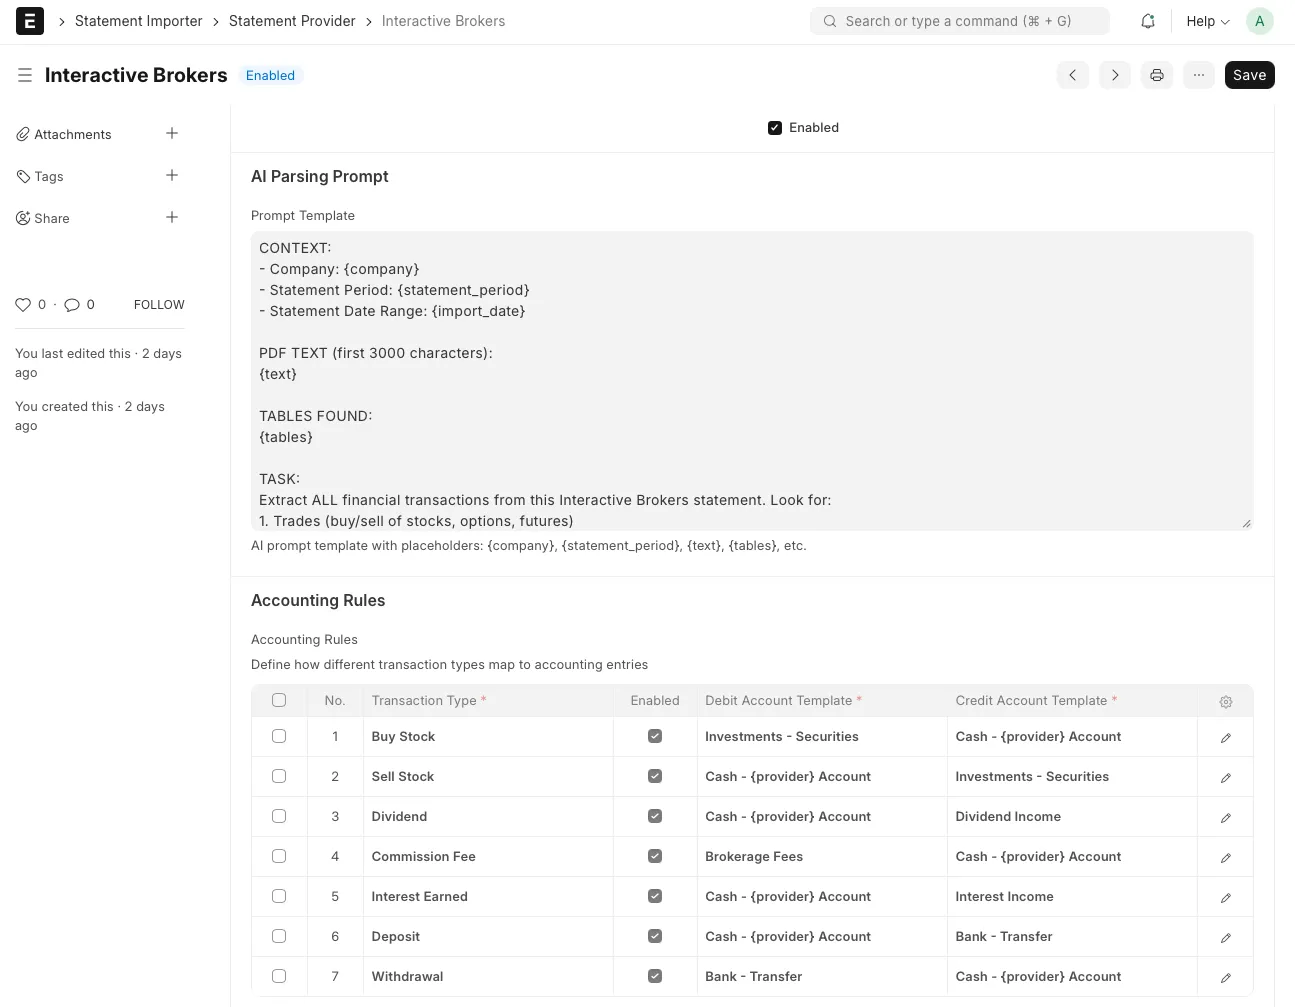The height and width of the screenshot is (1007, 1295).
Task: Open table settings gear icon
Action: tap(1225, 702)
